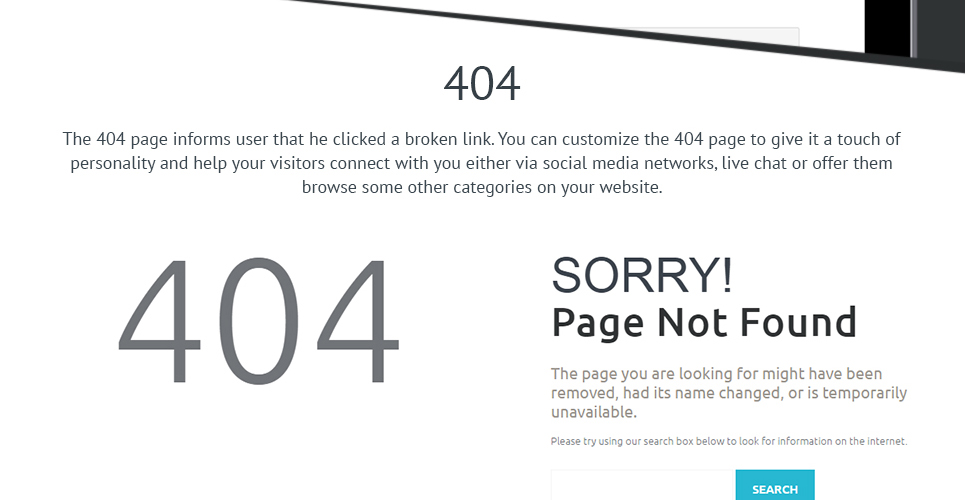Focus the search box beside SEARCH
Image resolution: width=965 pixels, height=500 pixels.
tap(643, 485)
